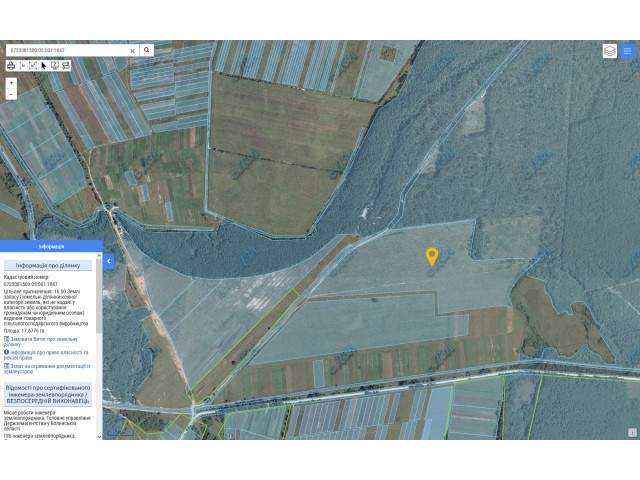The image size is (640, 480).
Task: Open link Замовити Витяг про земельну ділянку
Action: click(41, 342)
